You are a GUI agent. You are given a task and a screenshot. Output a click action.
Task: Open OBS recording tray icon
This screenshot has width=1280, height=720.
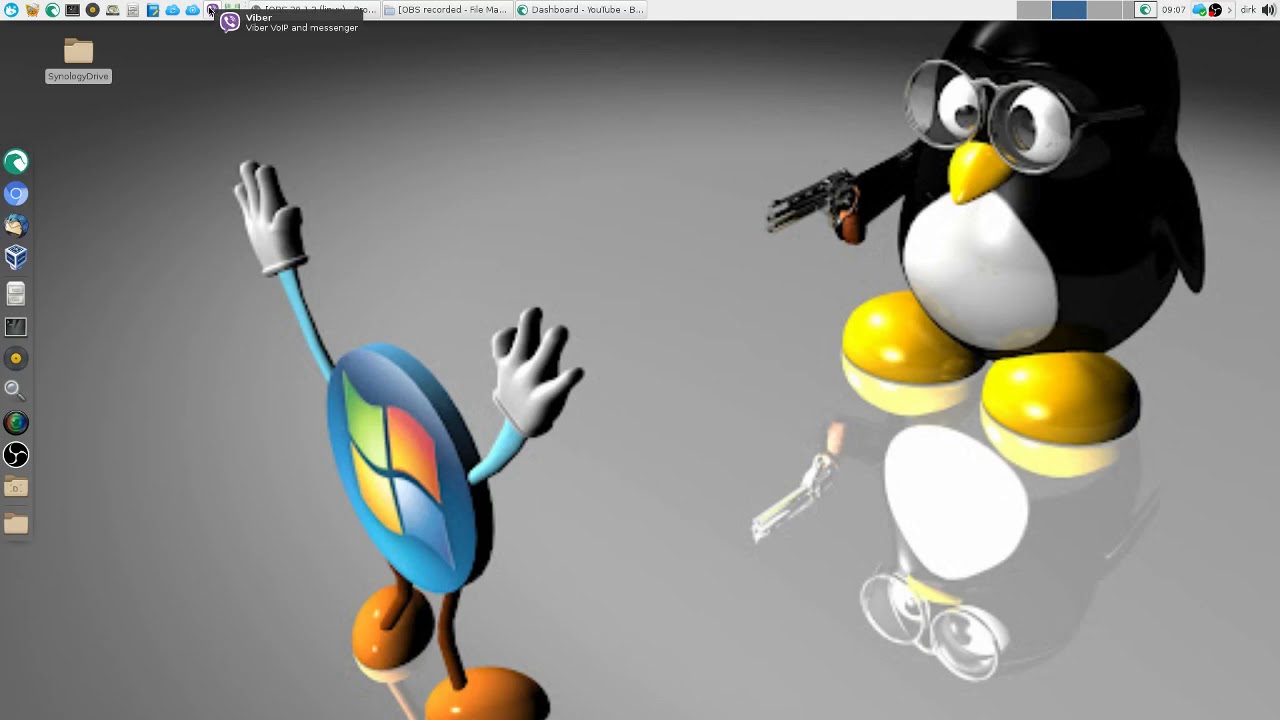click(1215, 10)
